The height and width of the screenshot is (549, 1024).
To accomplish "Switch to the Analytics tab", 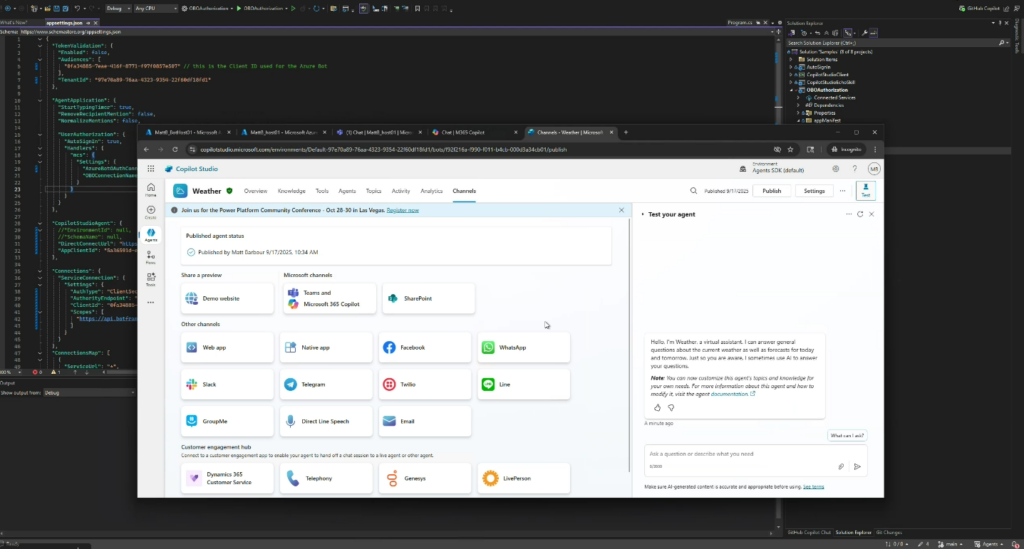I will 431,191.
